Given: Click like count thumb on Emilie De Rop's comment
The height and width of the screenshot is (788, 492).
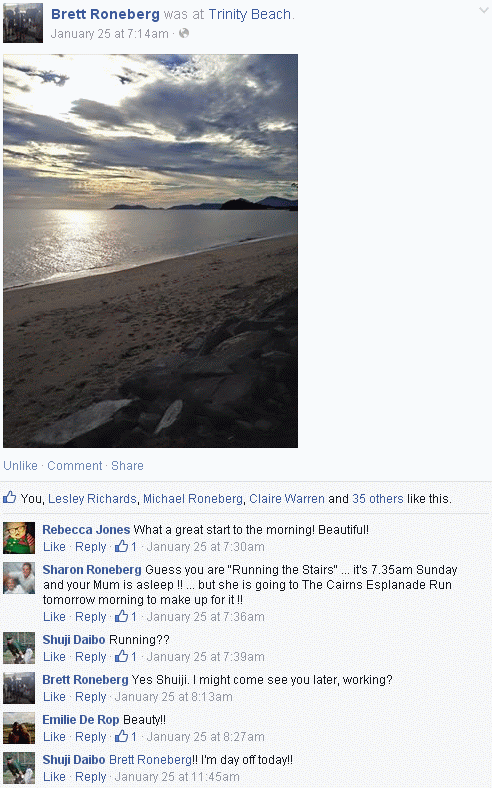Looking at the screenshot, I should pyautogui.click(x=121, y=736).
